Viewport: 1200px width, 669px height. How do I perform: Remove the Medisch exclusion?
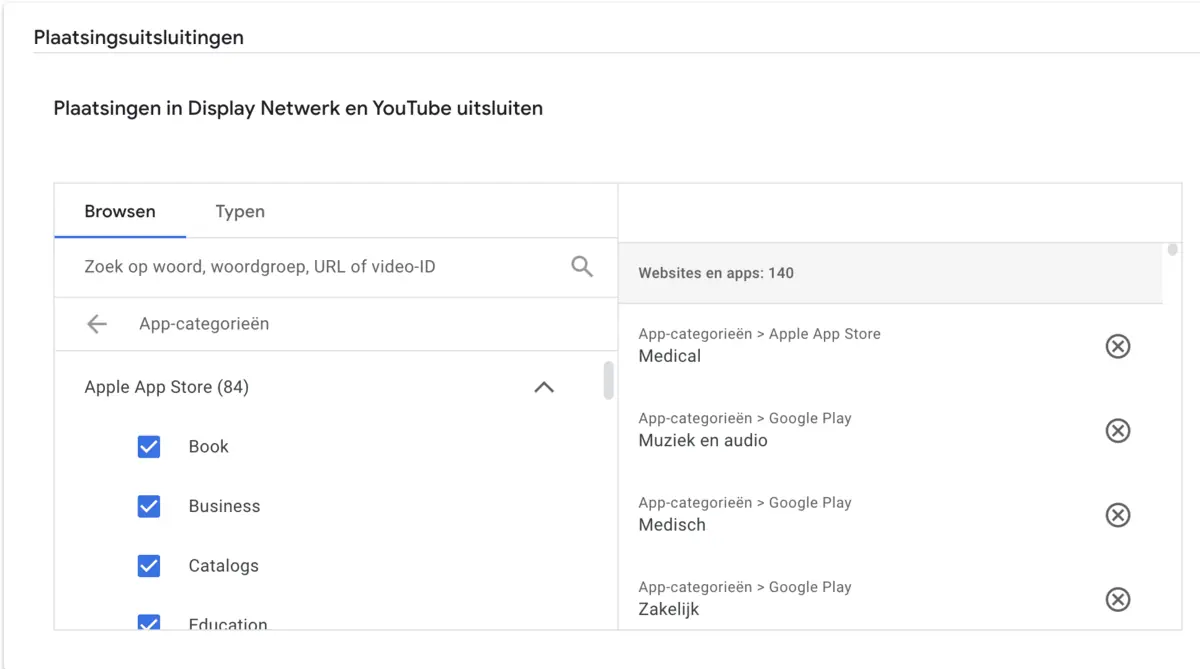click(x=1117, y=515)
